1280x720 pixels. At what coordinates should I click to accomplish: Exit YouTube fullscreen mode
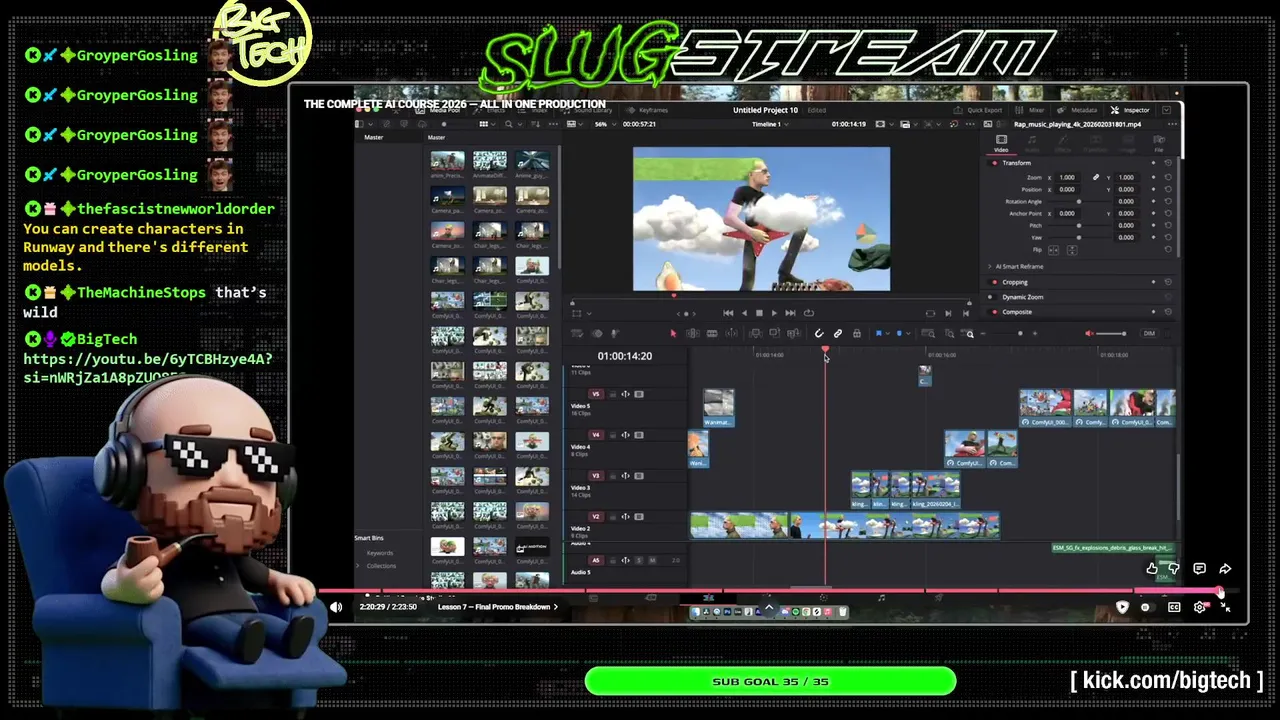pyautogui.click(x=1225, y=607)
